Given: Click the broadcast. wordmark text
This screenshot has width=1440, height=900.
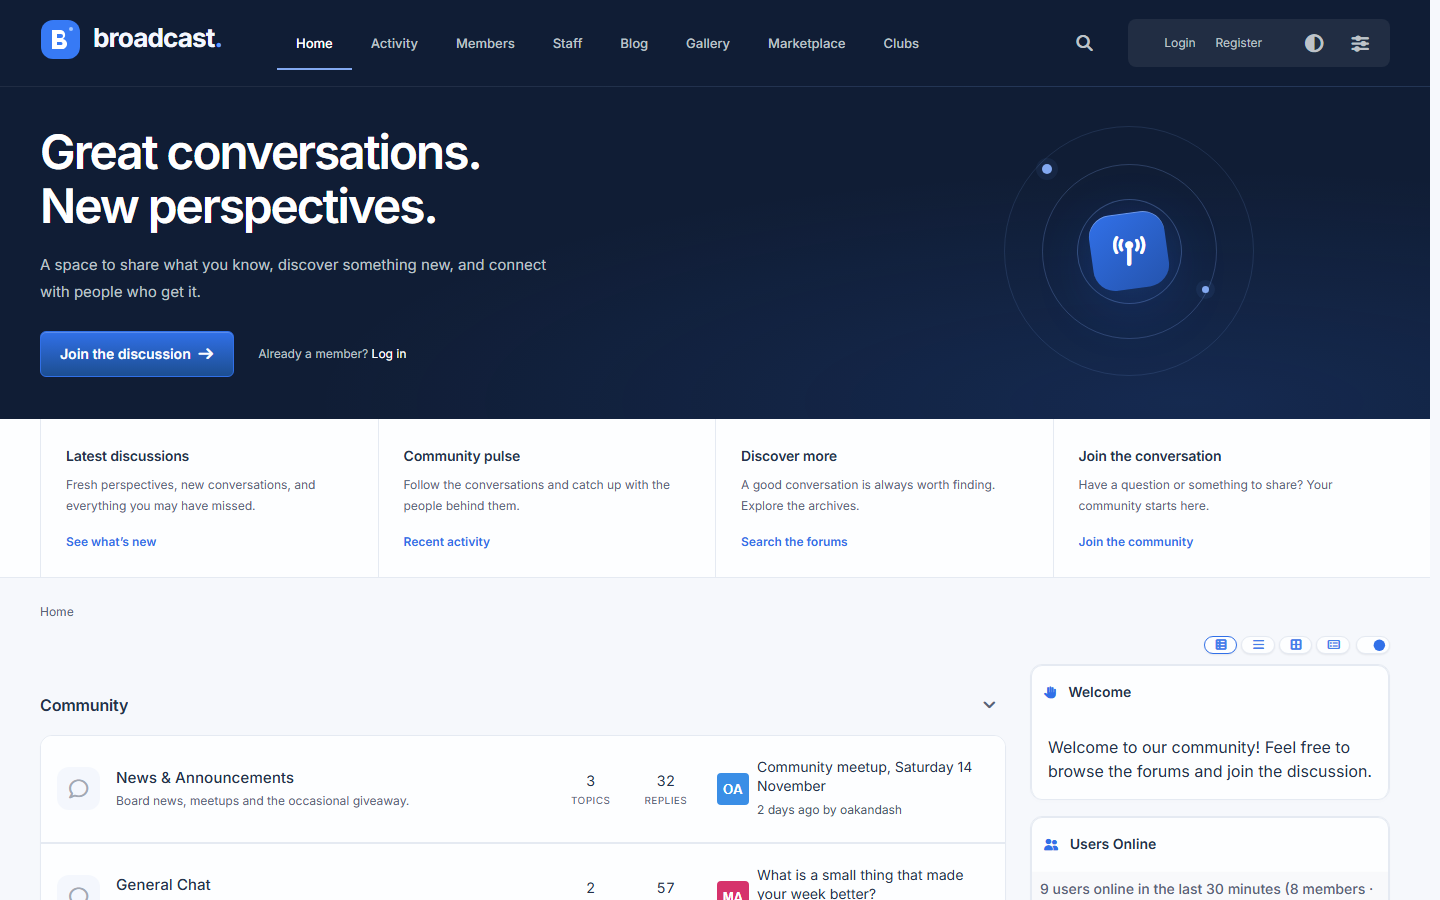Looking at the screenshot, I should pos(157,38).
